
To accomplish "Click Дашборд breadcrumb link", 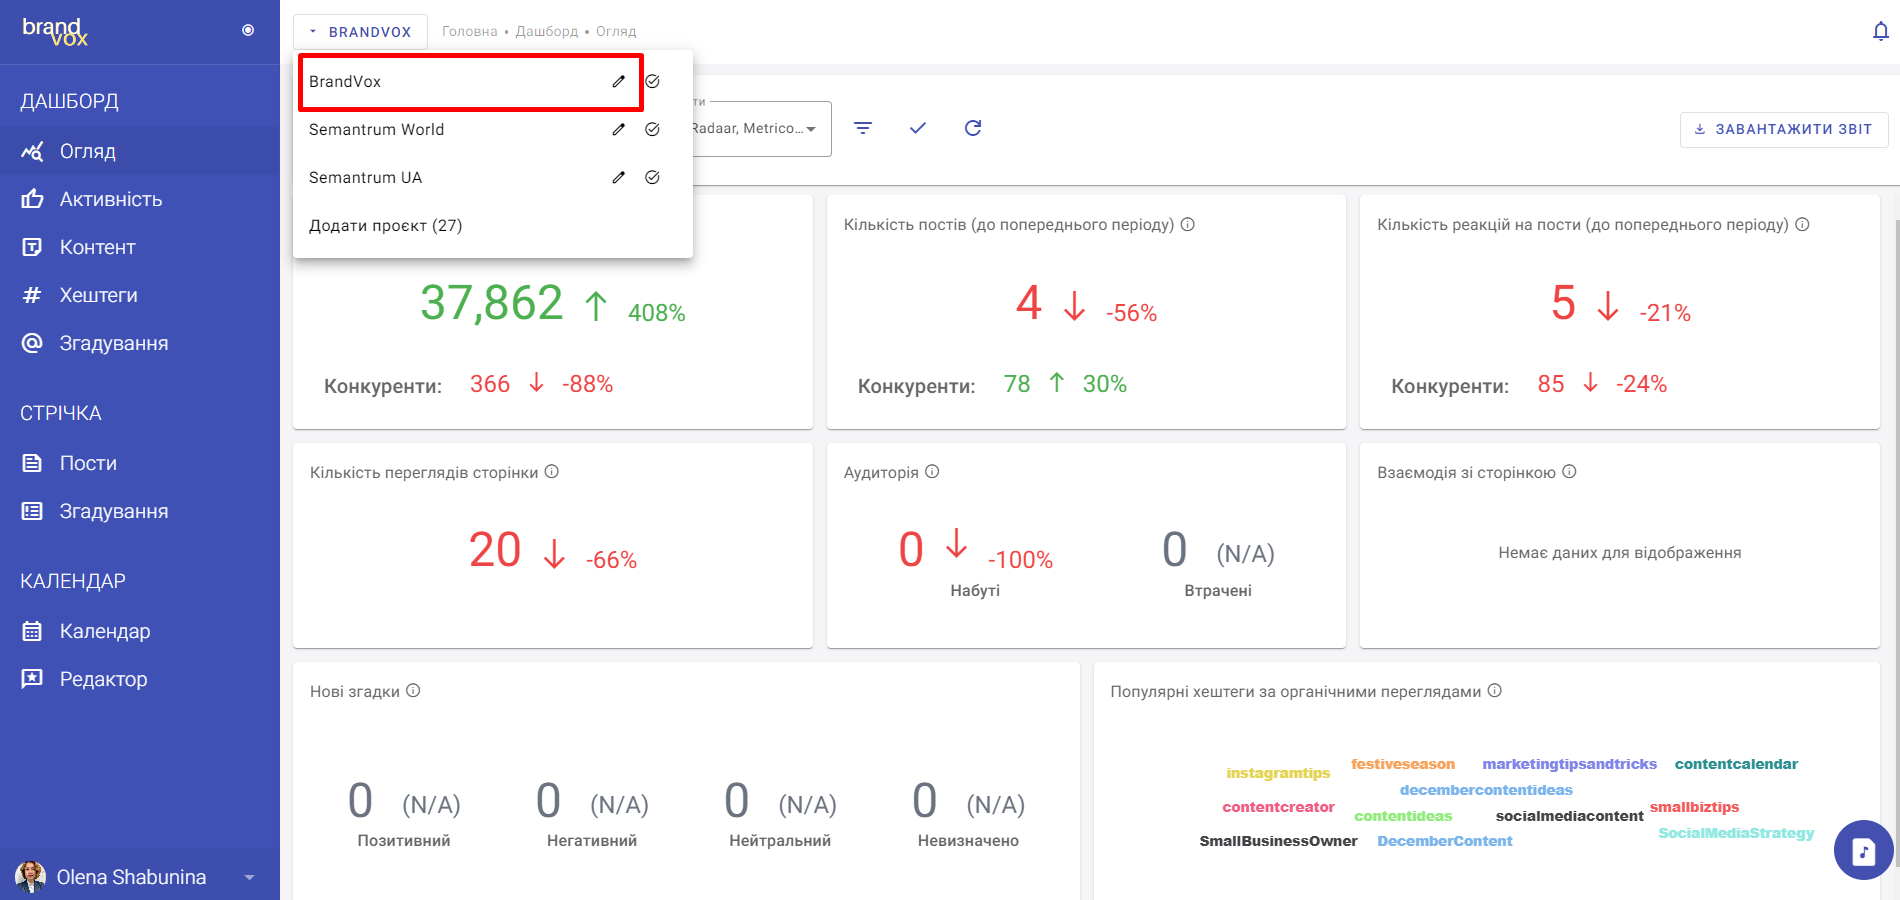I will tap(547, 32).
